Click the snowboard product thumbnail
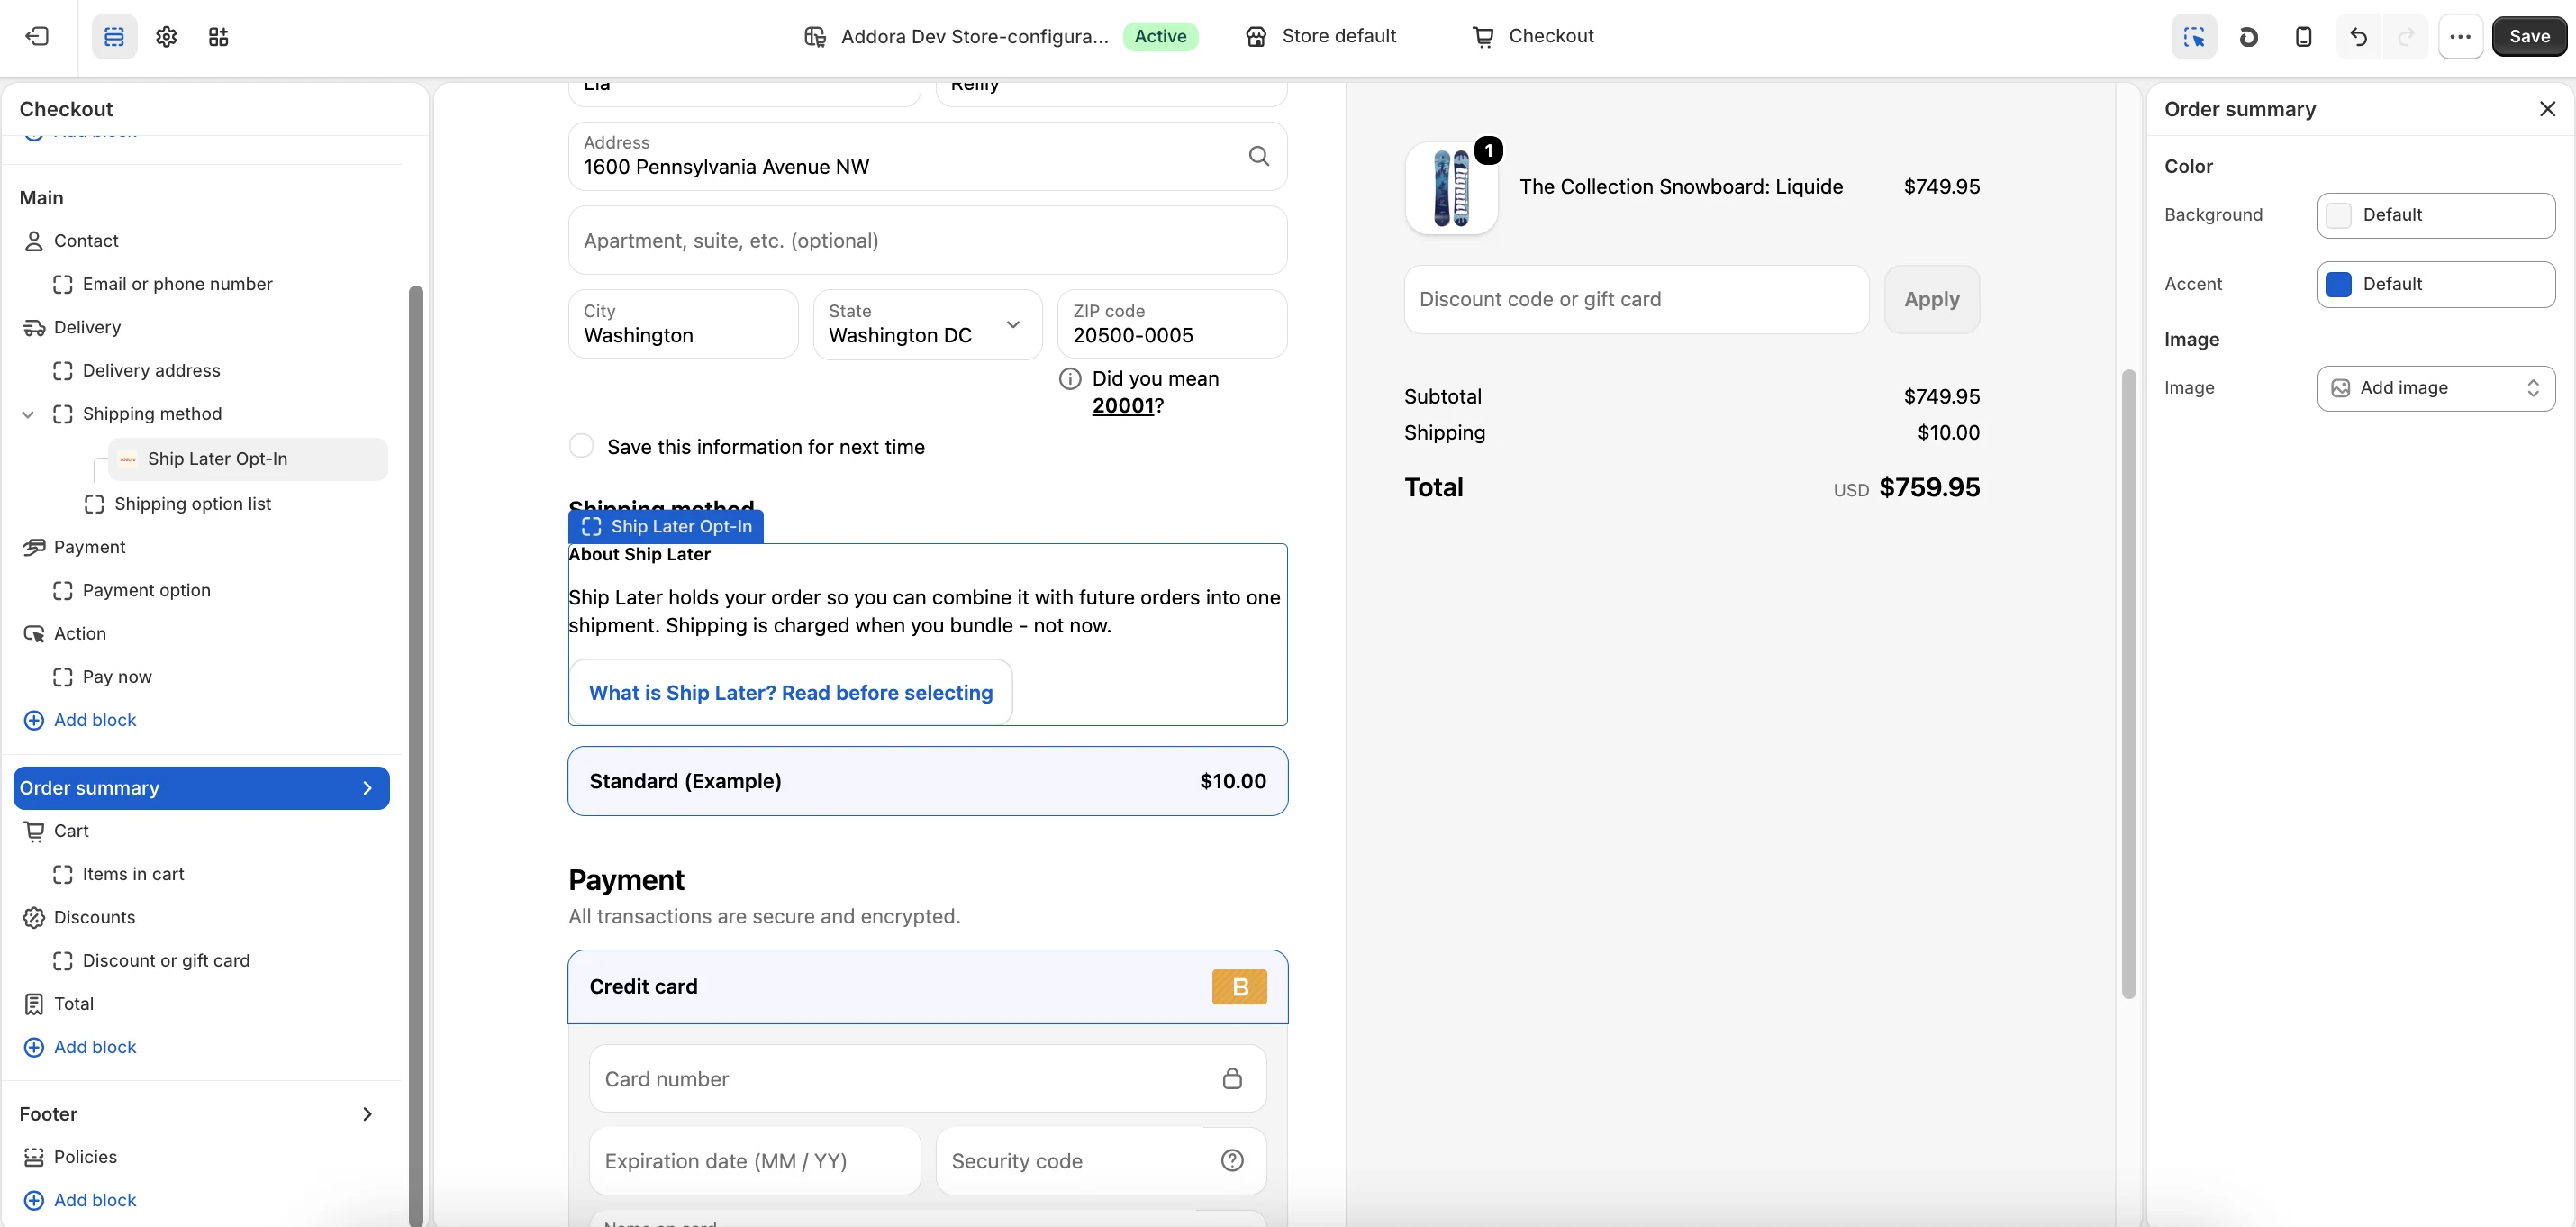This screenshot has width=2576, height=1227. pos(1451,187)
